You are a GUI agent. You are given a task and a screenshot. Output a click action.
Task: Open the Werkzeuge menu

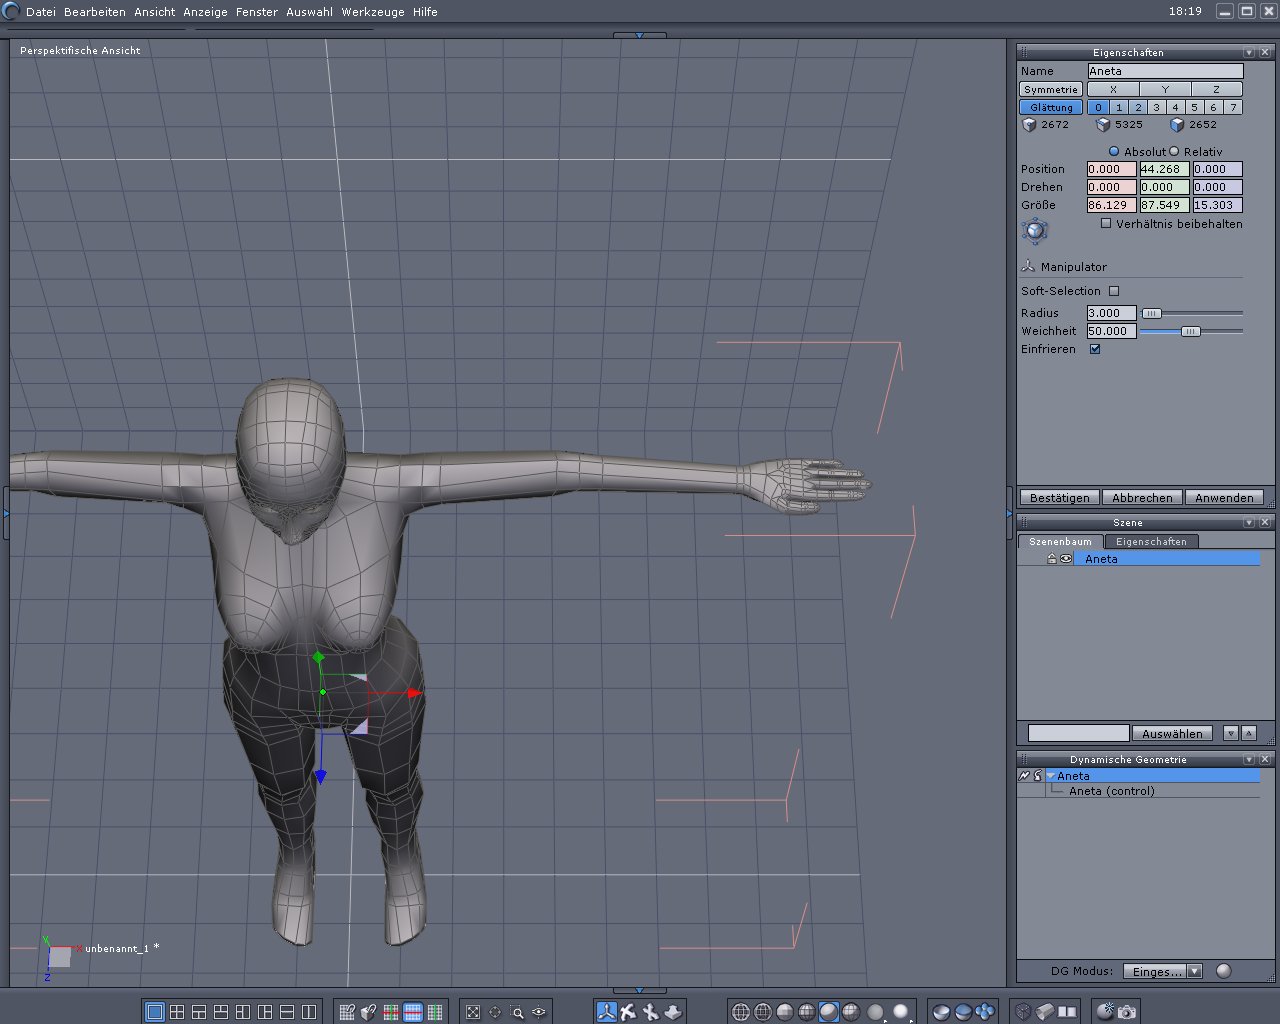[x=373, y=12]
